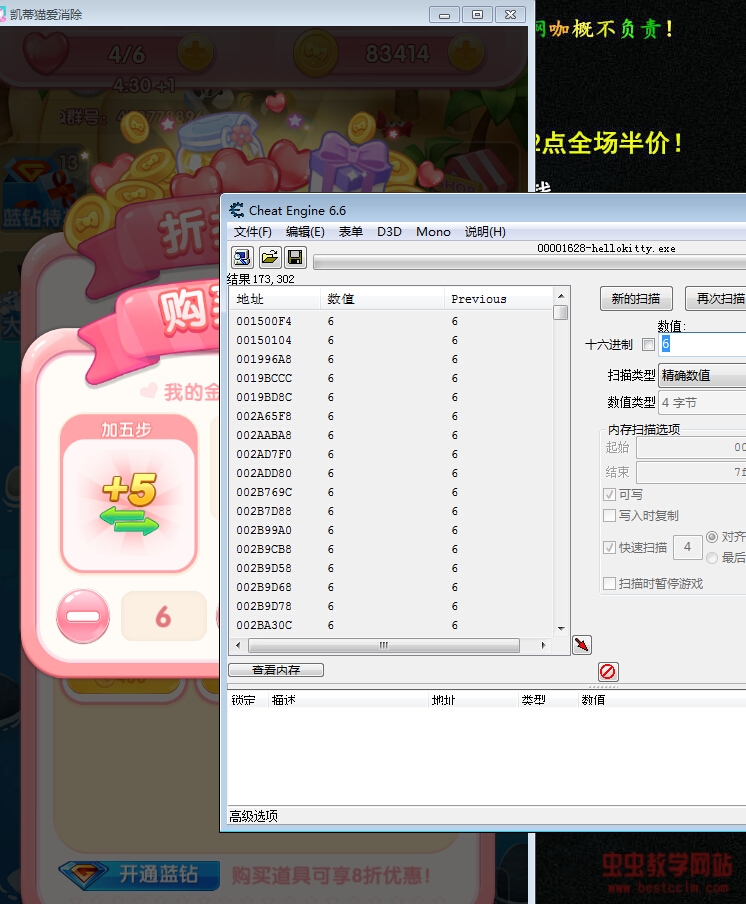
Task: Toggle the 可写 writable checkbox
Action: click(609, 495)
